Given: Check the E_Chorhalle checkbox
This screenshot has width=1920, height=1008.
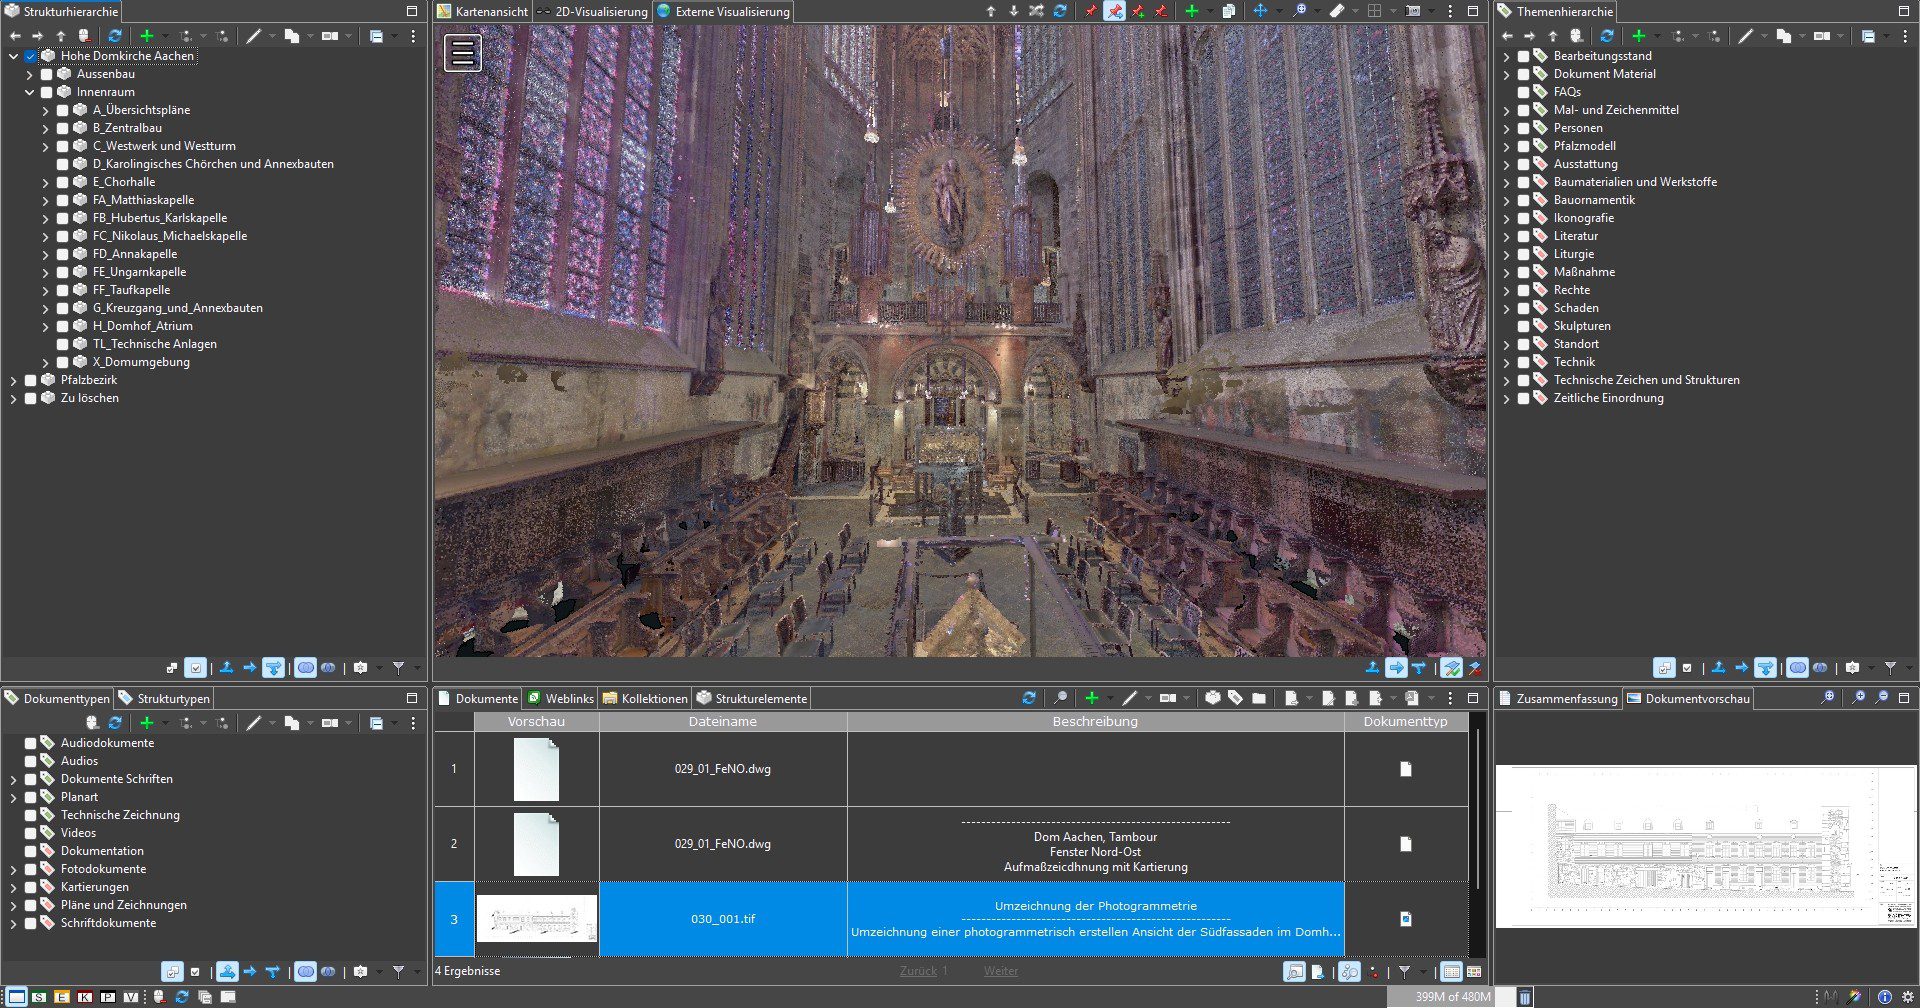Looking at the screenshot, I should point(63,182).
